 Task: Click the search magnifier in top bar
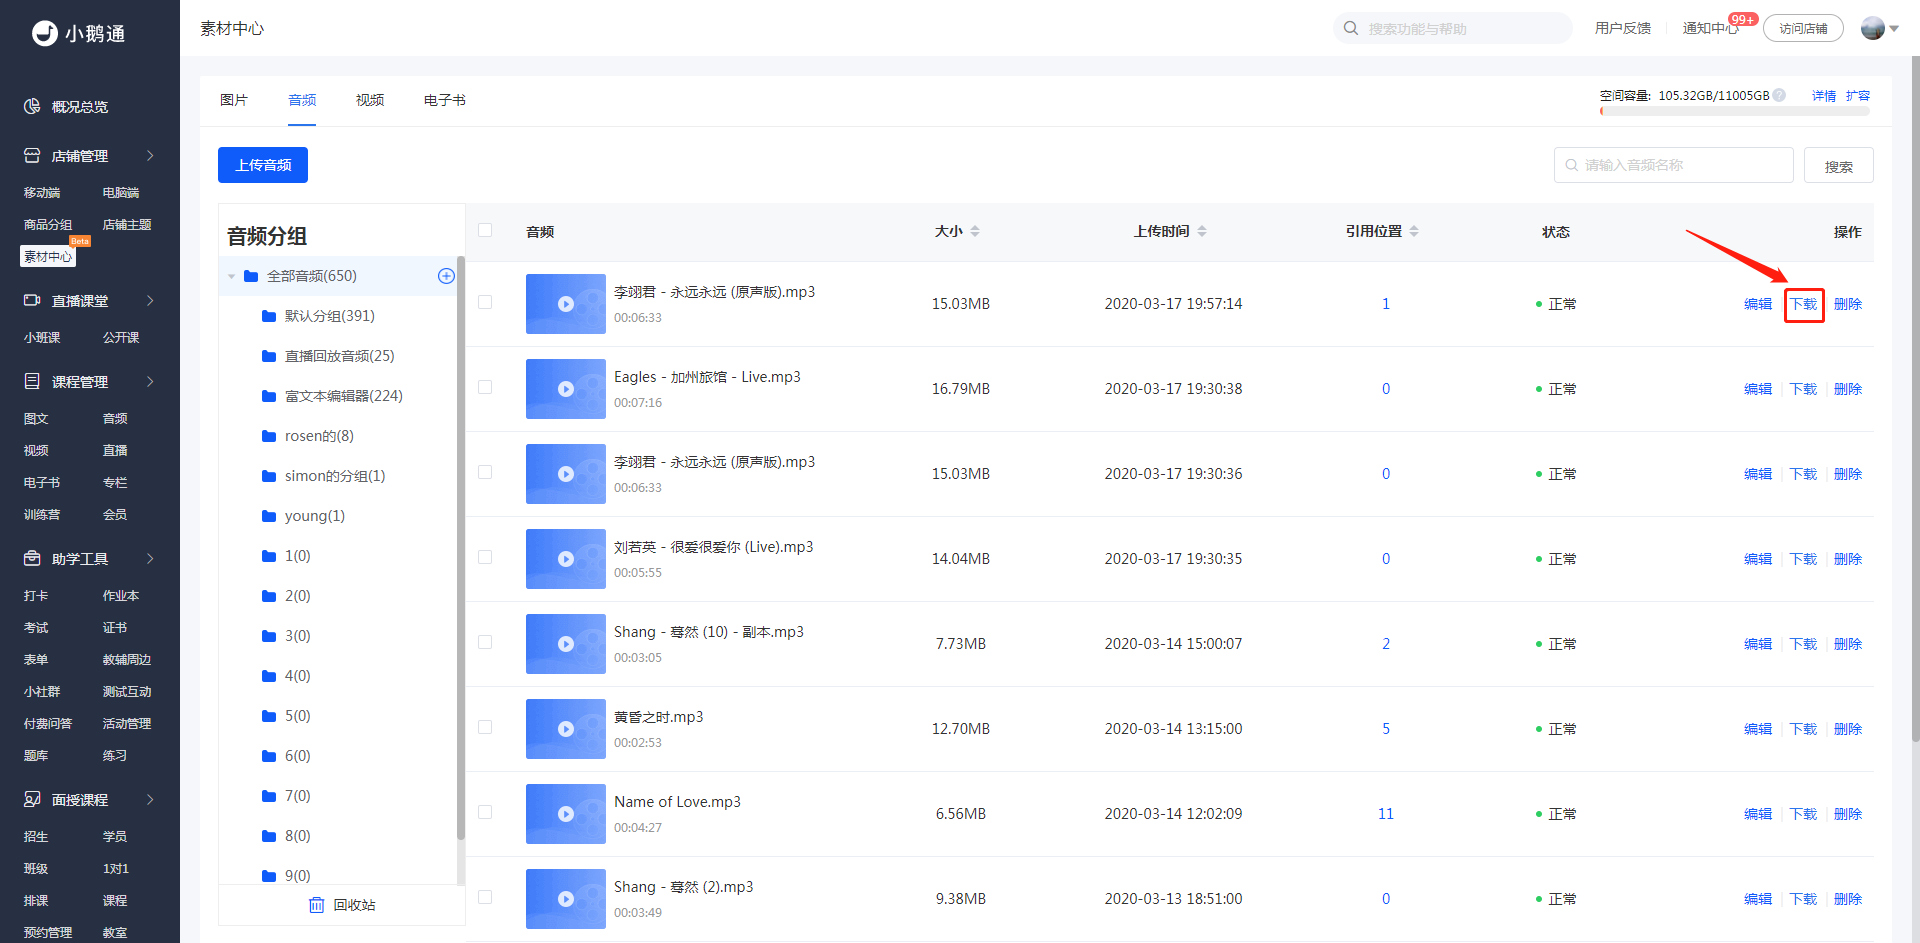pos(1351,28)
